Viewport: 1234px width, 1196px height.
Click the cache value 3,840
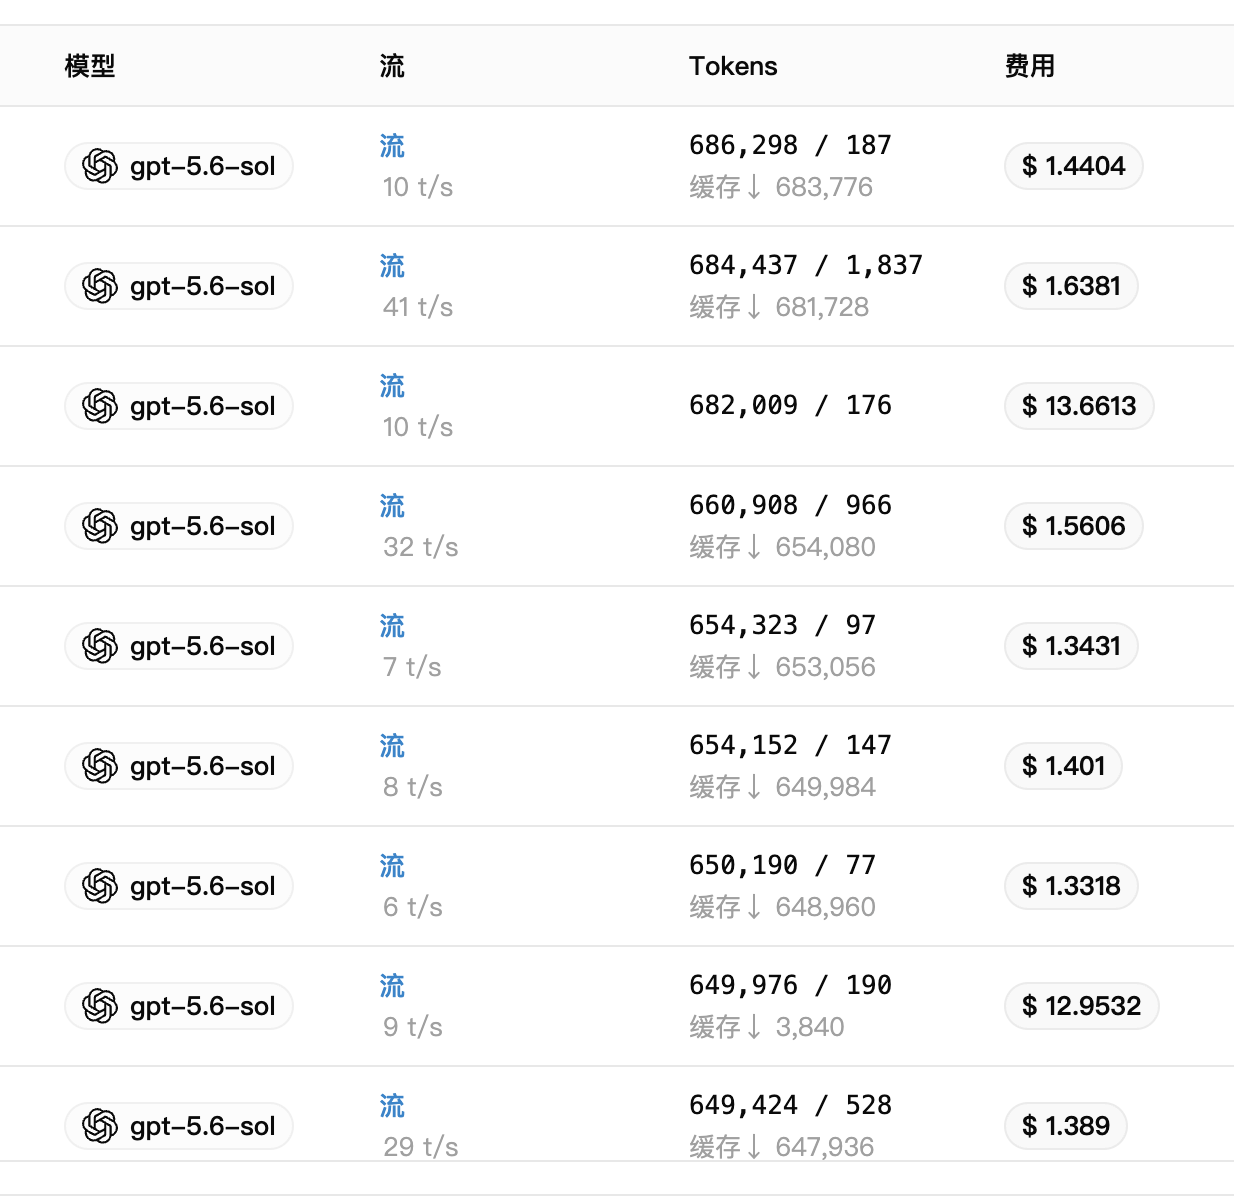[x=810, y=1027]
